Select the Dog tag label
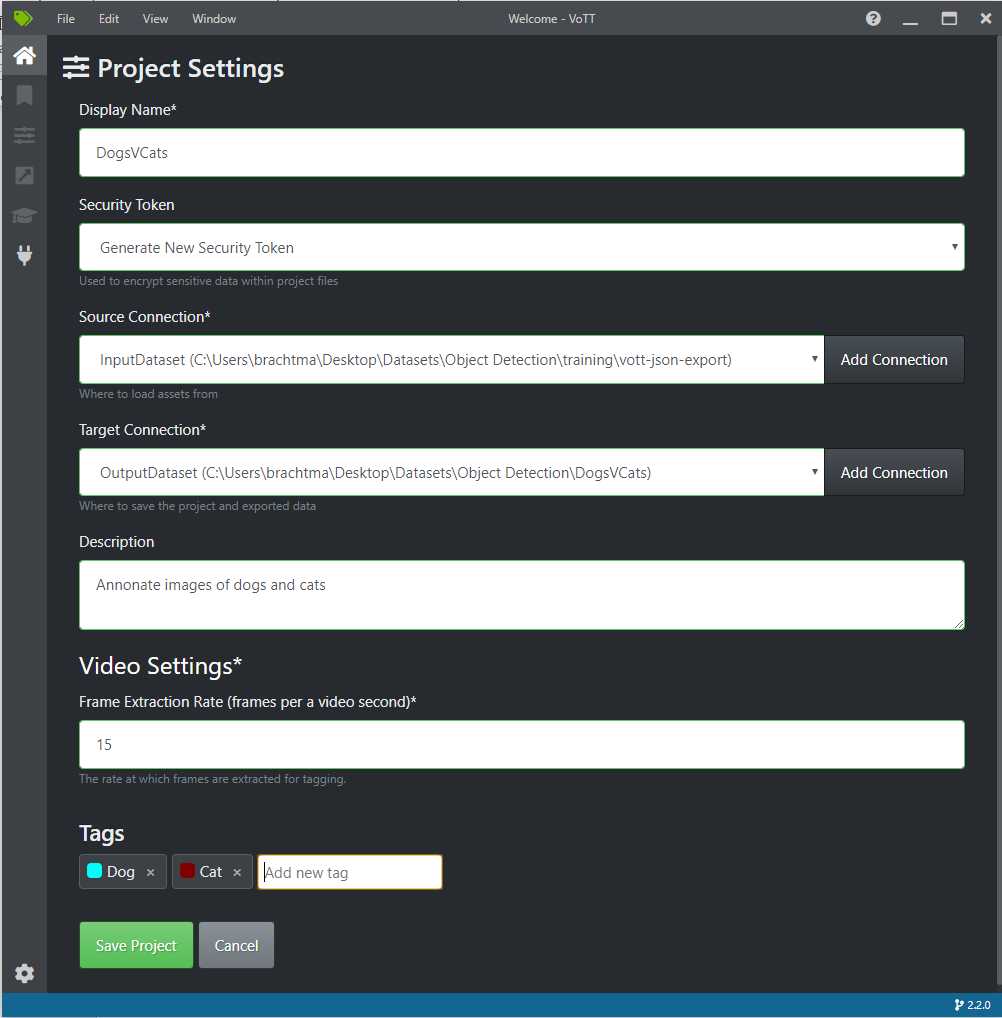 coord(121,872)
